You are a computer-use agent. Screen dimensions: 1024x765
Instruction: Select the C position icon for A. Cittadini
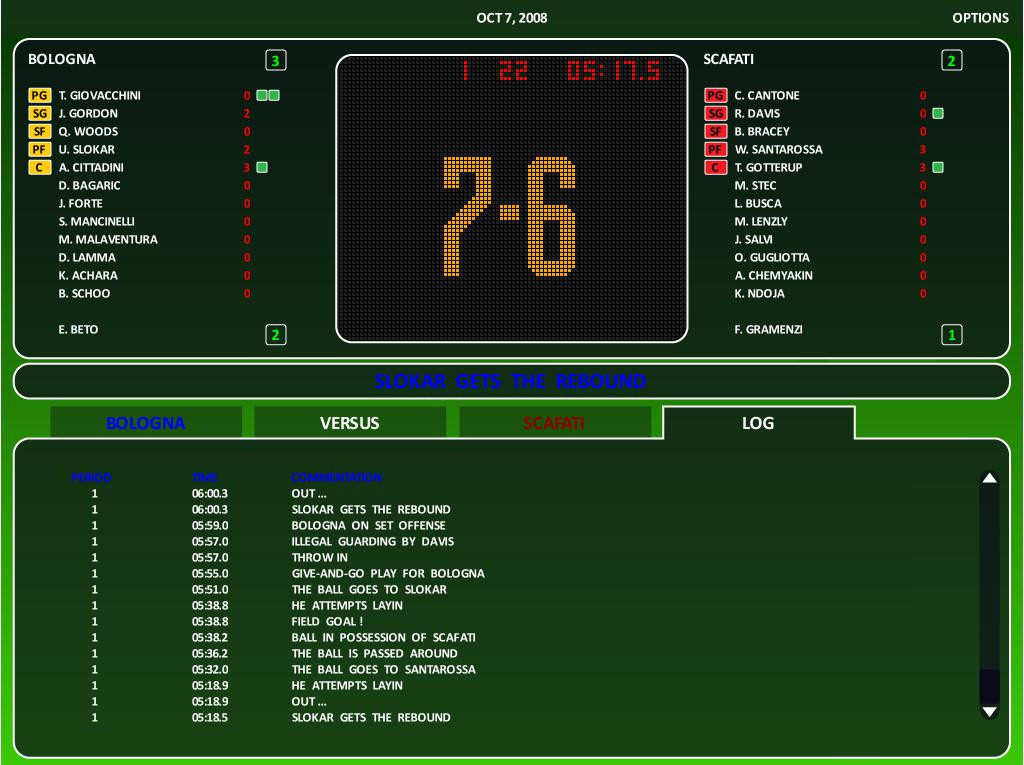point(41,167)
